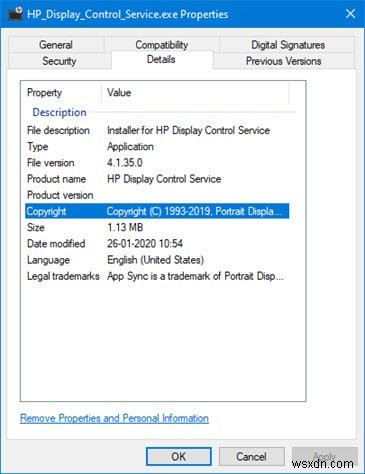Select the Product version row
The height and width of the screenshot is (474, 365).
tap(157, 195)
